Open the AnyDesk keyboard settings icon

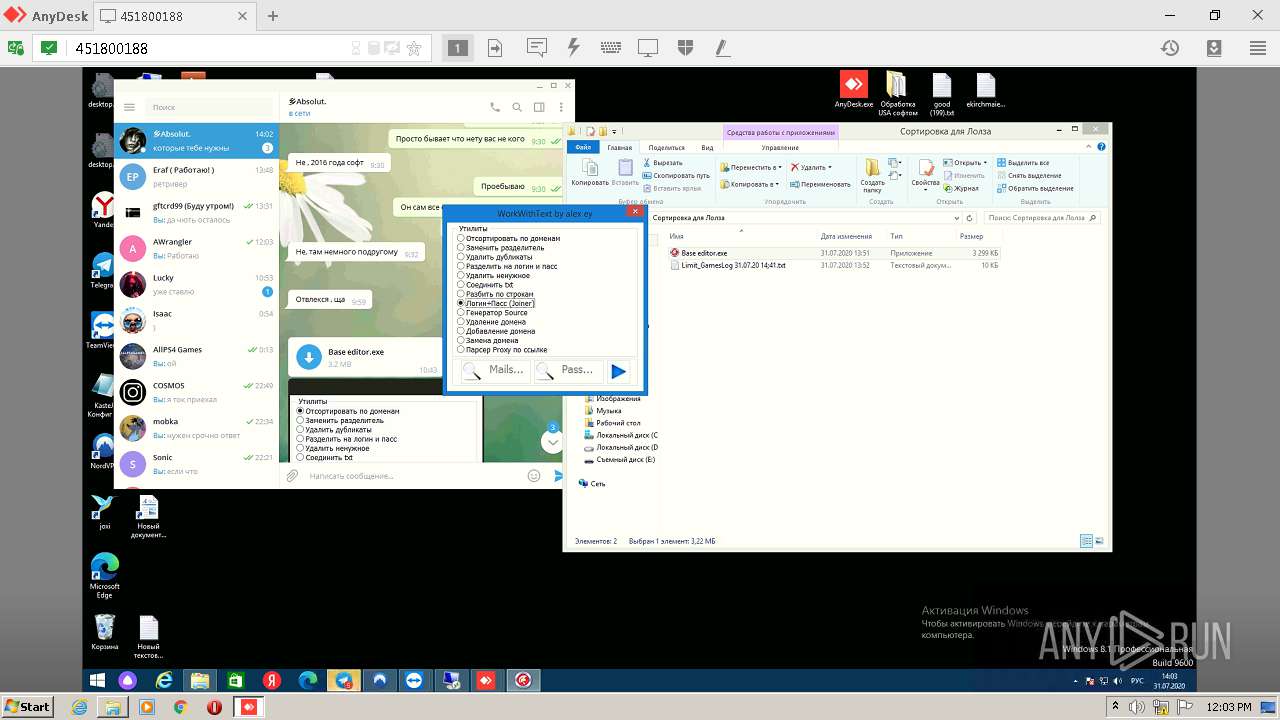(611, 47)
